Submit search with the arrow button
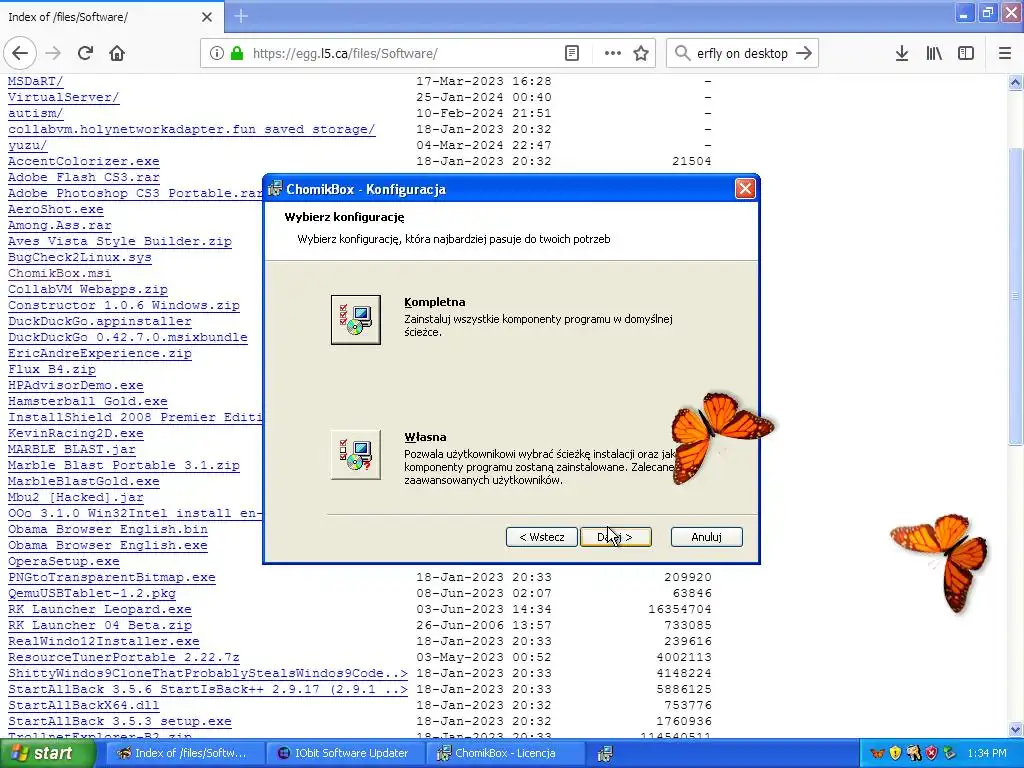Screen dimensions: 1024x768 [804, 54]
